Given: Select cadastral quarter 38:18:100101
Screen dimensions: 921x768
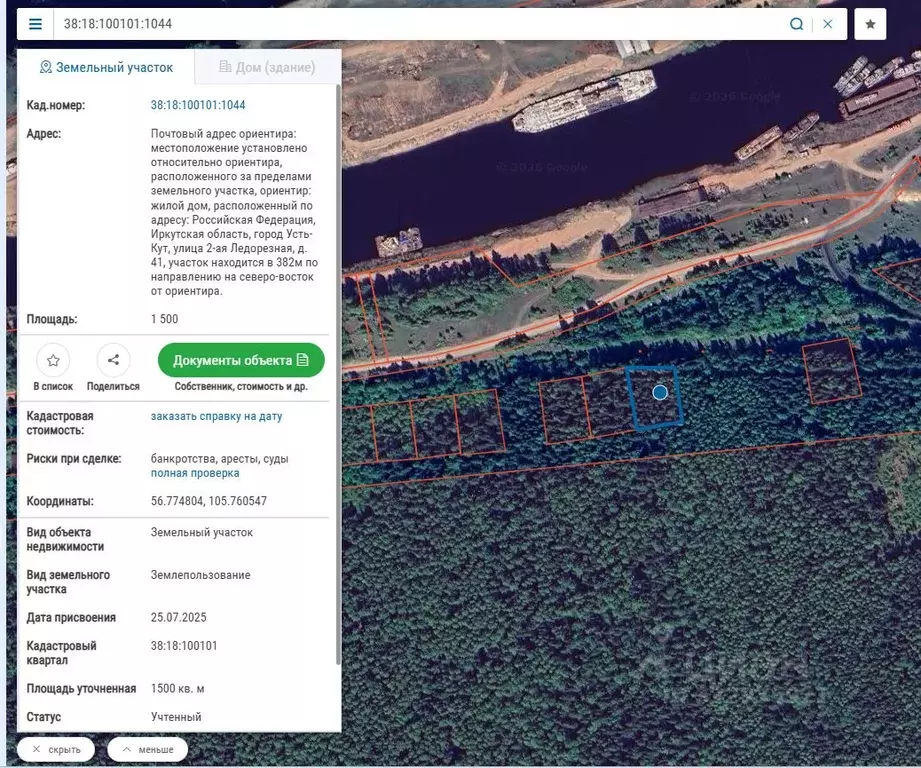Looking at the screenshot, I should (x=184, y=646).
